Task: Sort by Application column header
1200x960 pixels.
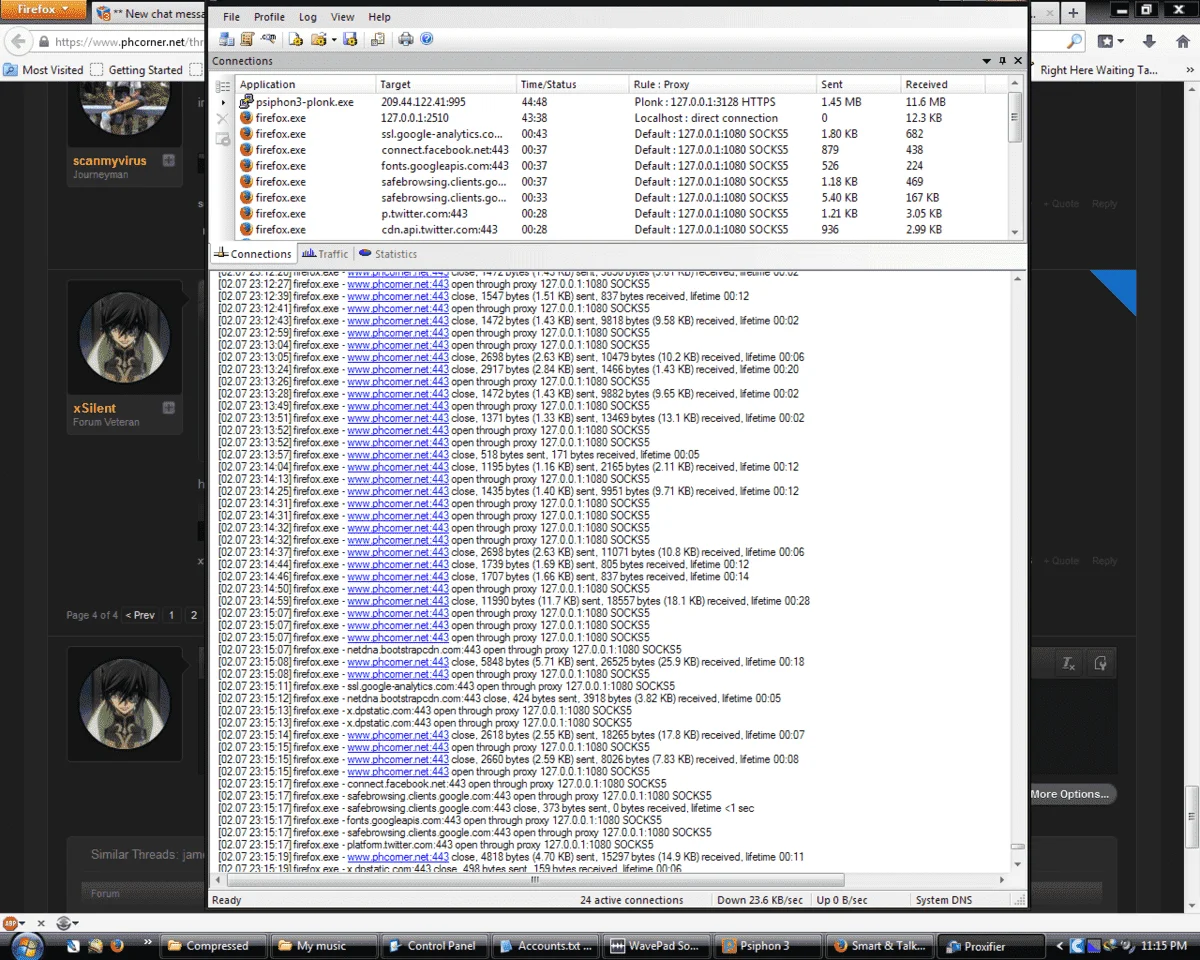Action: (x=305, y=85)
